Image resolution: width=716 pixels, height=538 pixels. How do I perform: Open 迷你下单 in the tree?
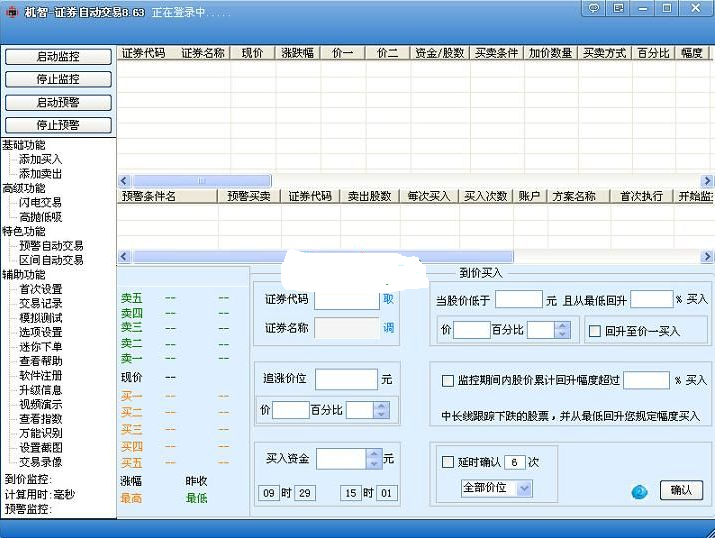(x=40, y=347)
